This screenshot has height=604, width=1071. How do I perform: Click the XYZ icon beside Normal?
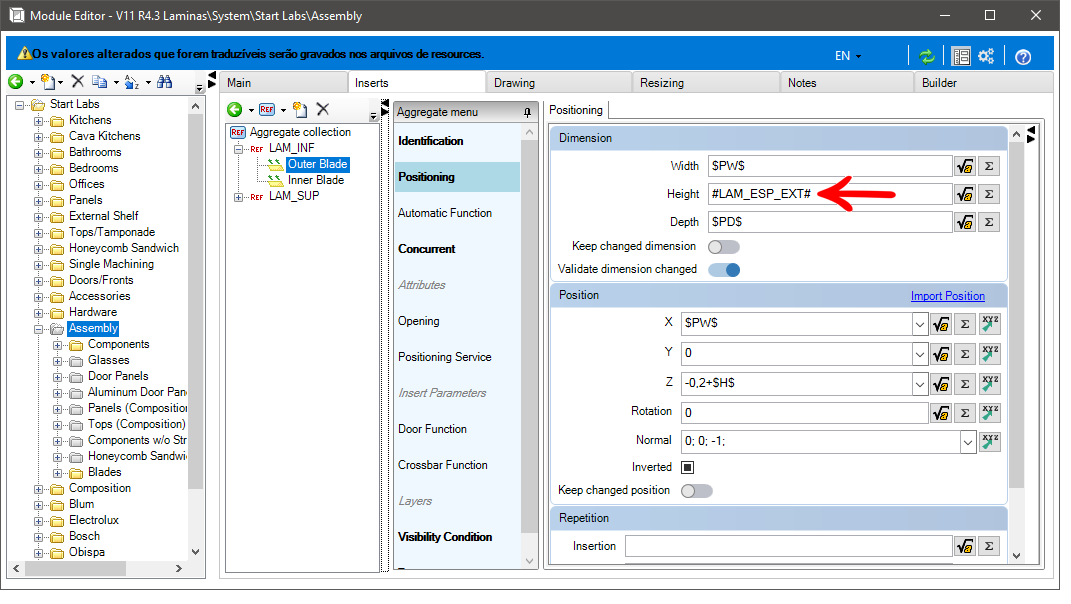tap(990, 441)
